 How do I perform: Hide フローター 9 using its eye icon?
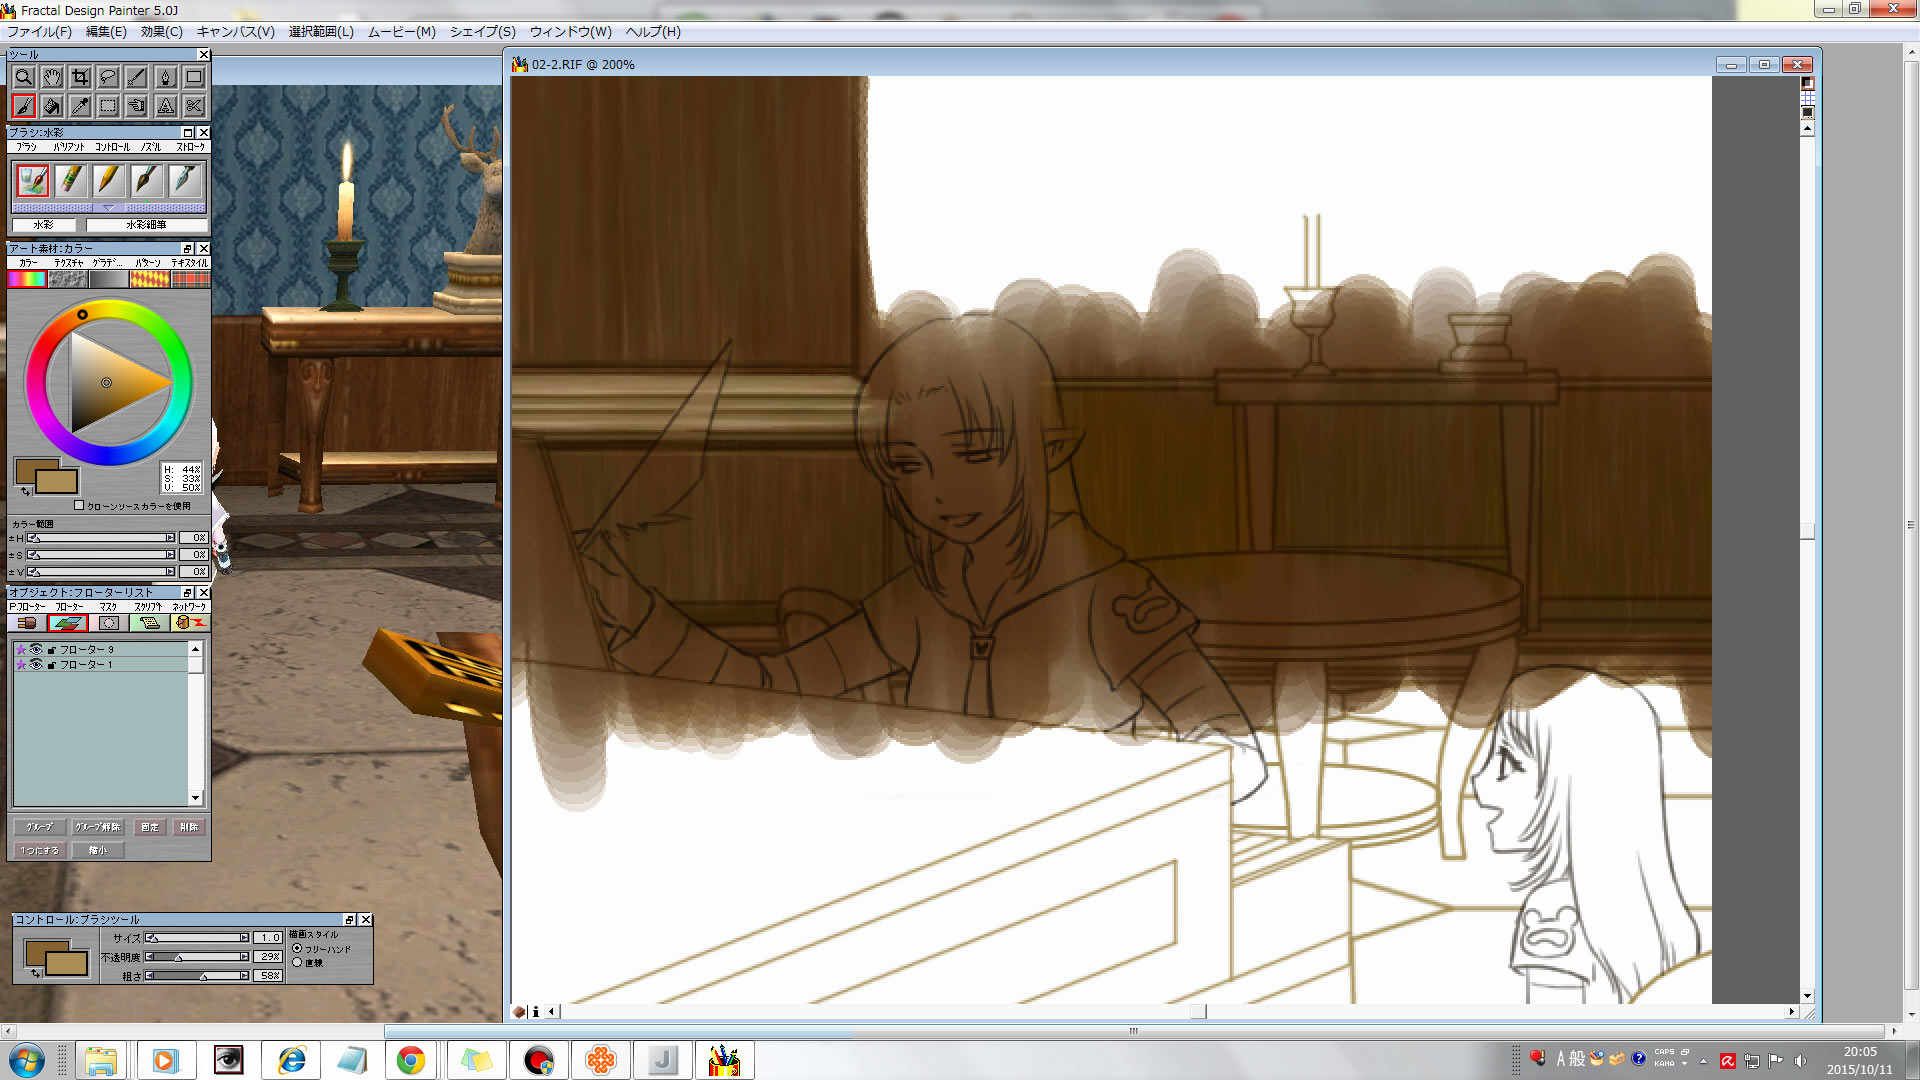pos(36,649)
